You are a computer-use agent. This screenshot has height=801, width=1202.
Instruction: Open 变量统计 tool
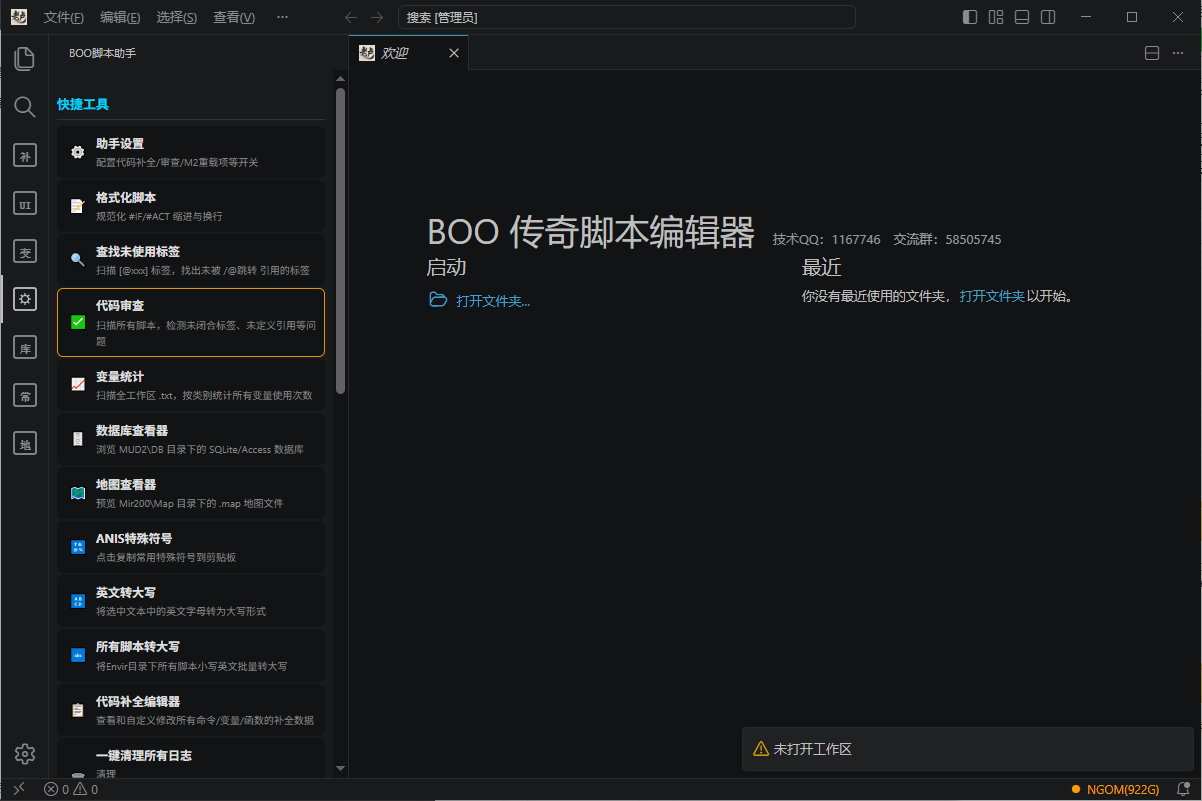click(191, 385)
